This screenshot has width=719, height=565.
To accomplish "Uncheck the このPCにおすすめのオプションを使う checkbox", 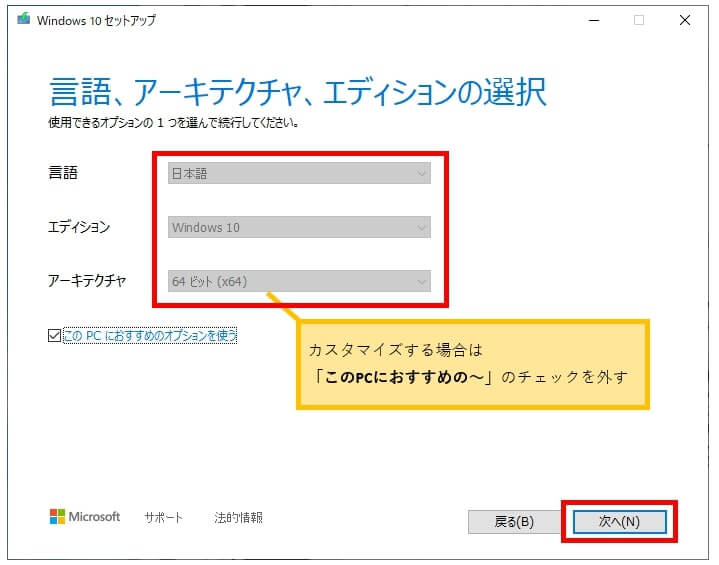I will pos(54,336).
